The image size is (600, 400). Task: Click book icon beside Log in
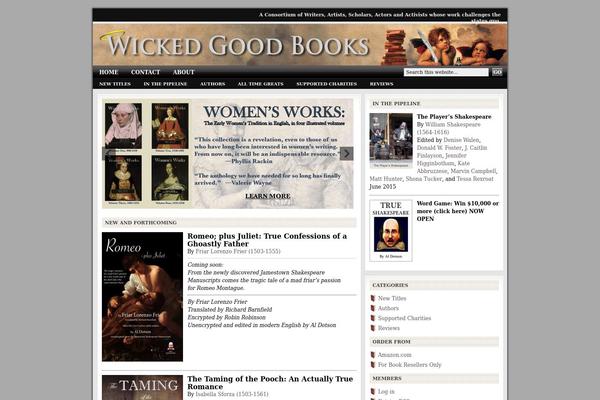(x=373, y=392)
